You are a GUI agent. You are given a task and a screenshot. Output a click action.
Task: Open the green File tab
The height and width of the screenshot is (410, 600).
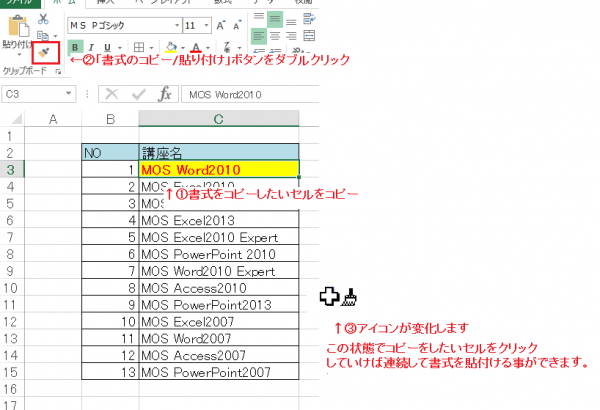[19, 3]
